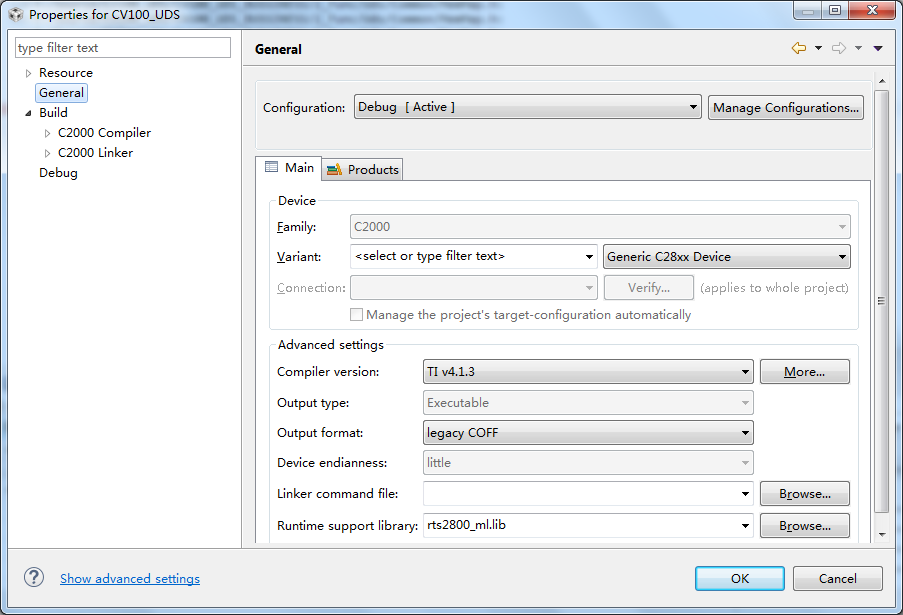Open the view menu triangle icon
This screenshot has height=615, width=903.
tap(878, 48)
